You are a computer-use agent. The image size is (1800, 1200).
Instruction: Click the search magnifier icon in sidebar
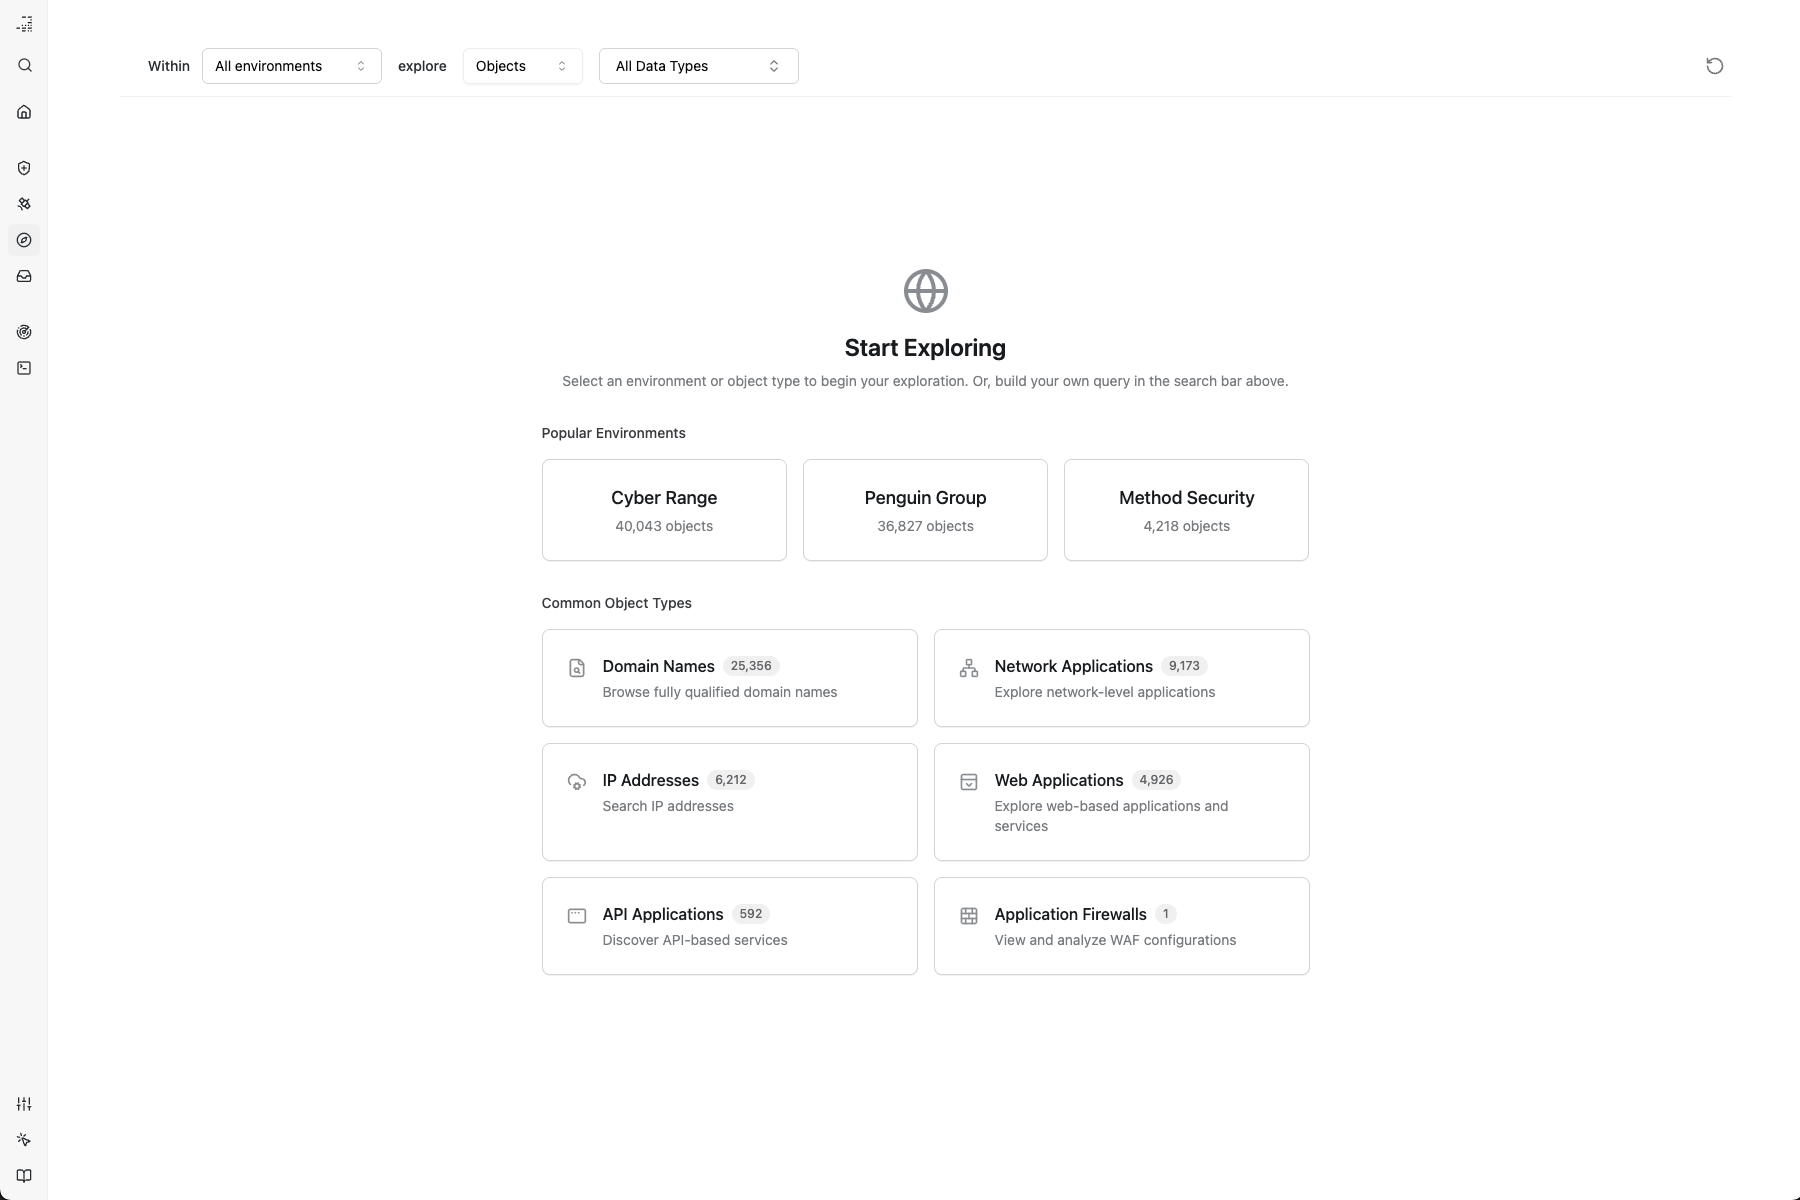24,66
